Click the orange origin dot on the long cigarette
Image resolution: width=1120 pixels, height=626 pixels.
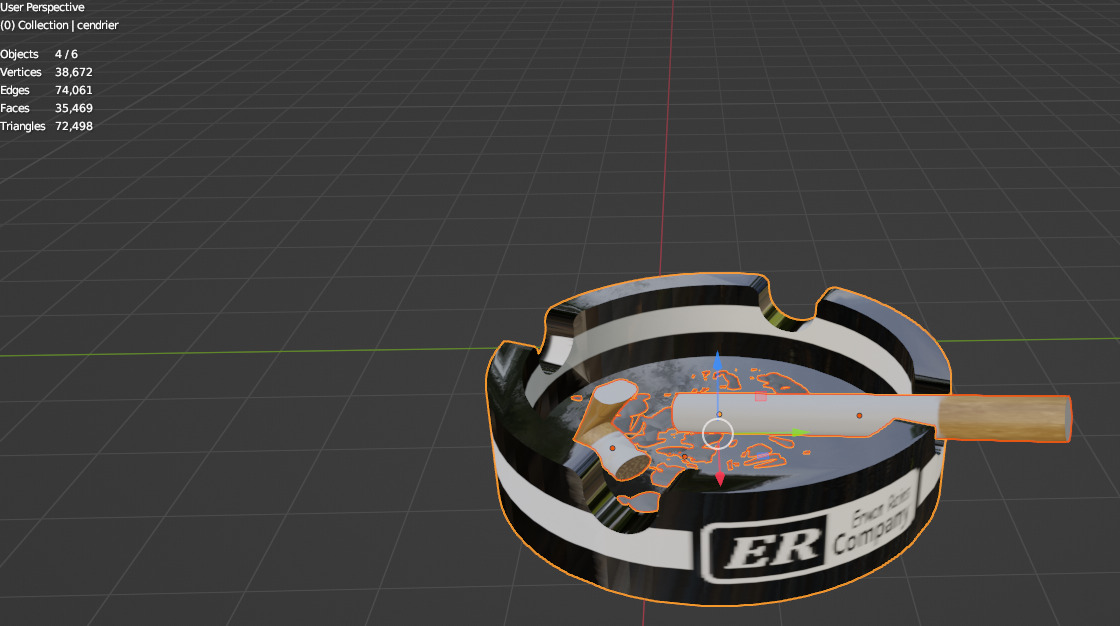859,415
